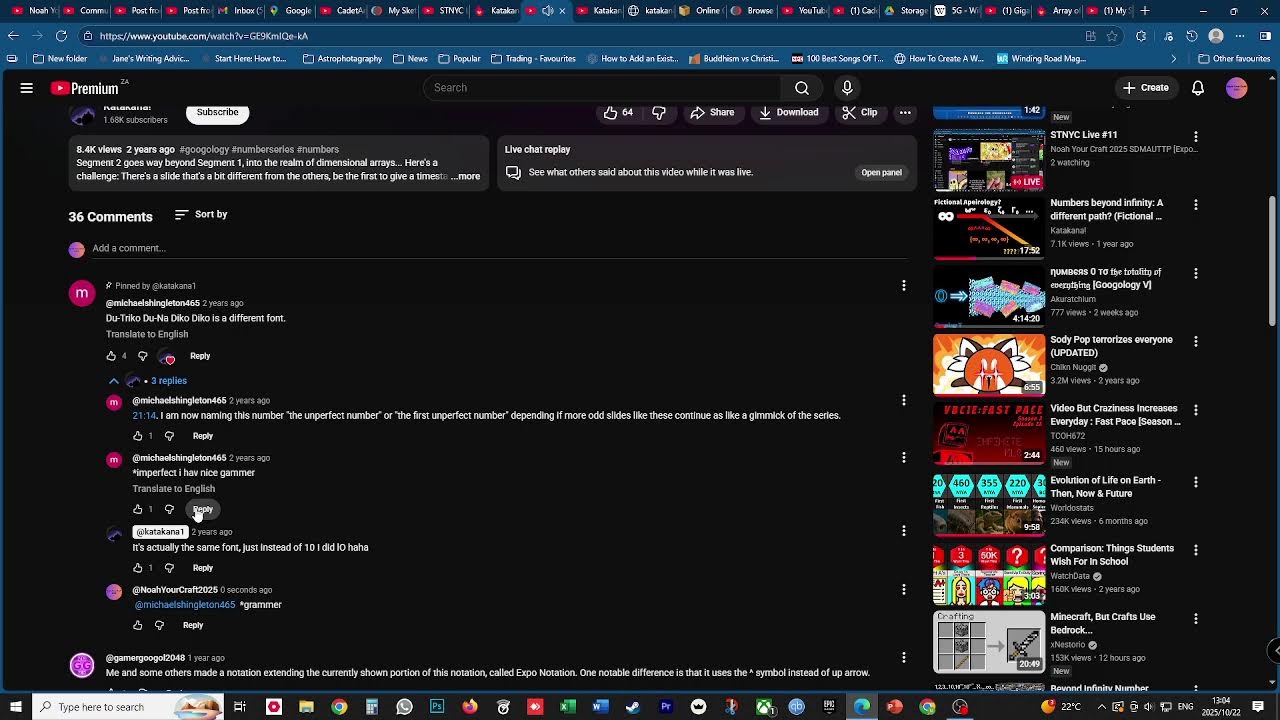The image size is (1280, 720).
Task: Share this video
Action: tap(712, 113)
